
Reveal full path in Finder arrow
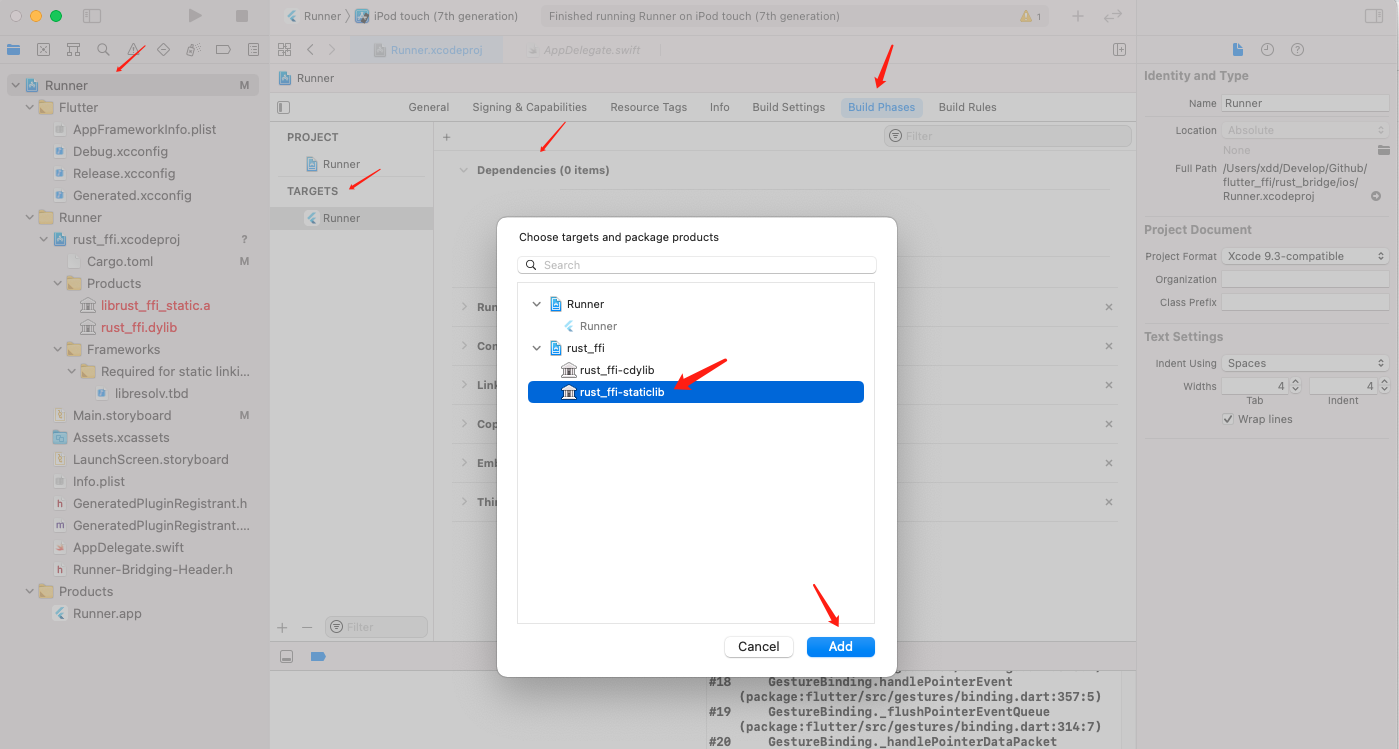[1376, 196]
